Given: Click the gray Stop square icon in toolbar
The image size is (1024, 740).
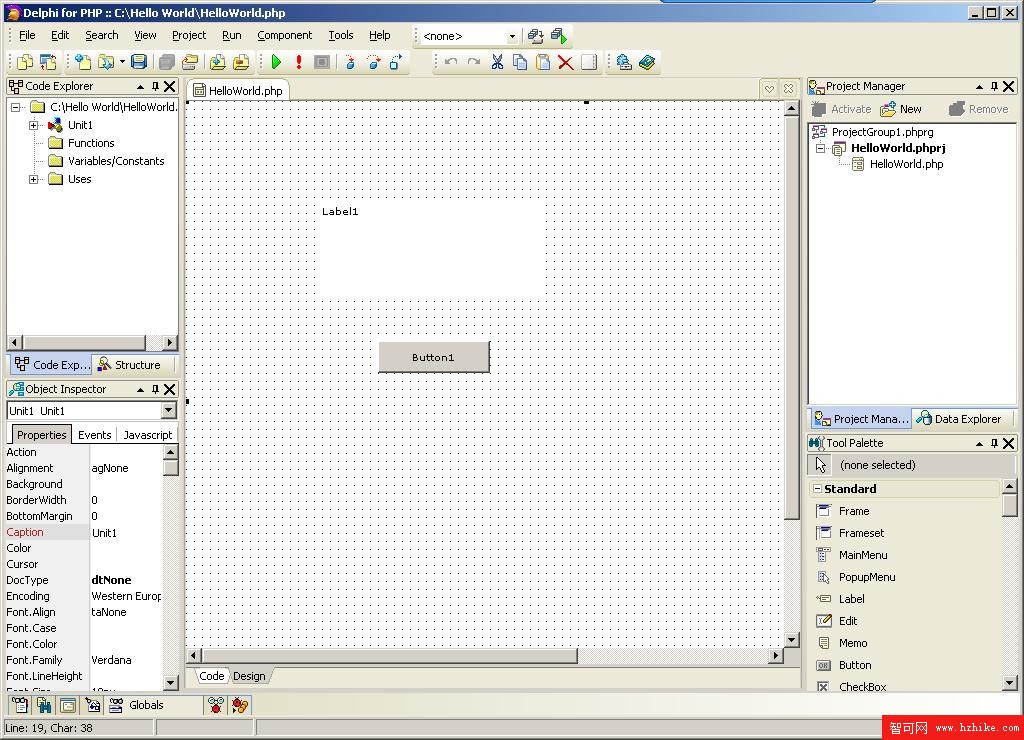Looking at the screenshot, I should tap(322, 62).
